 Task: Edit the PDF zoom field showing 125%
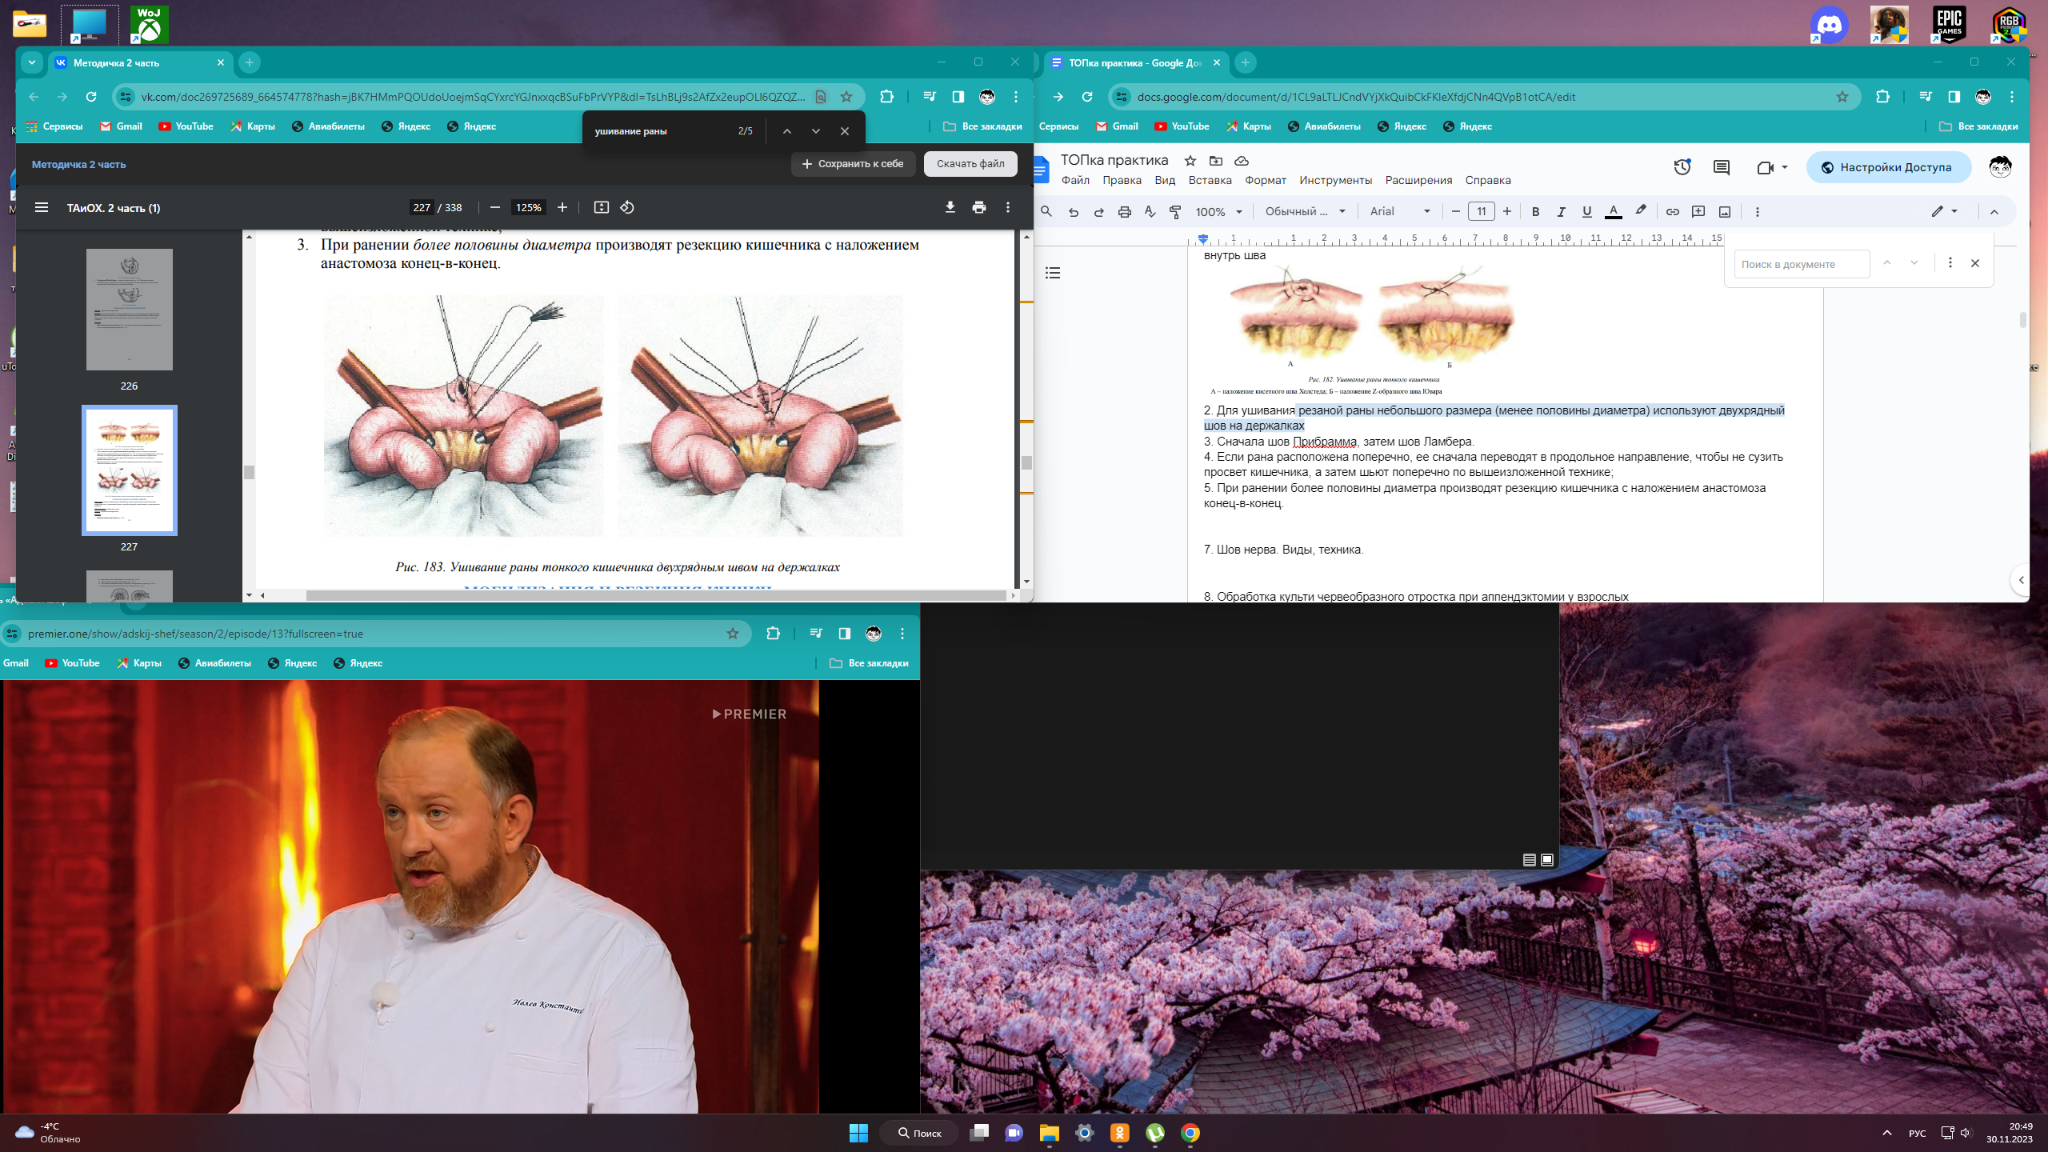coord(528,208)
